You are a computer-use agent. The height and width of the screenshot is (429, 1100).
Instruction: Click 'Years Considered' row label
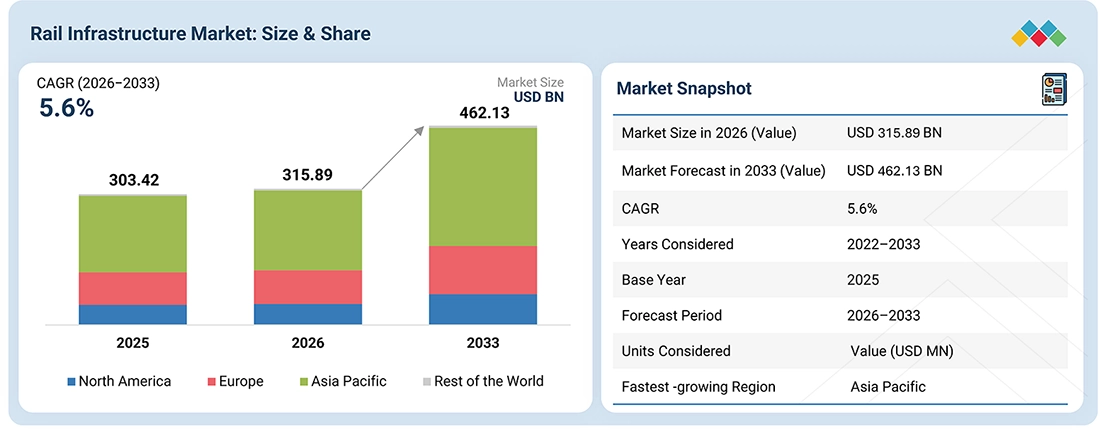point(678,244)
